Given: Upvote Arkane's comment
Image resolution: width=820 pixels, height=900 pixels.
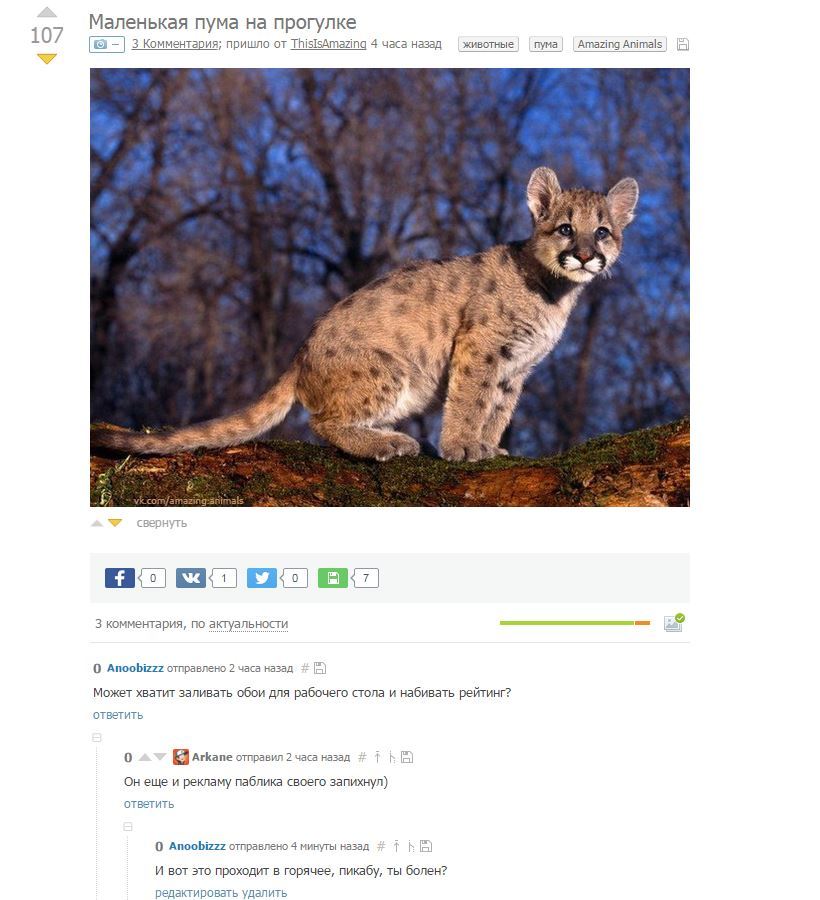Looking at the screenshot, I should point(145,757).
